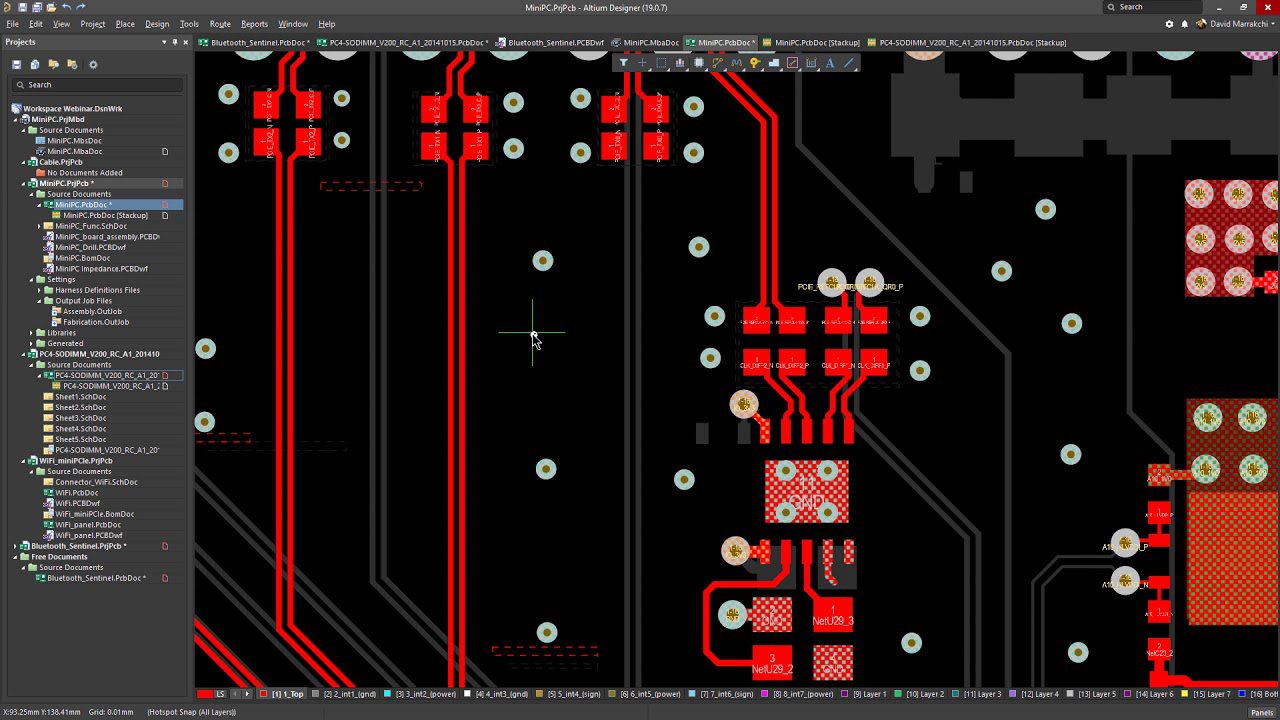The width and height of the screenshot is (1280, 720).
Task: Select Fabrication.OutJob in the project tree
Action: (x=95, y=322)
